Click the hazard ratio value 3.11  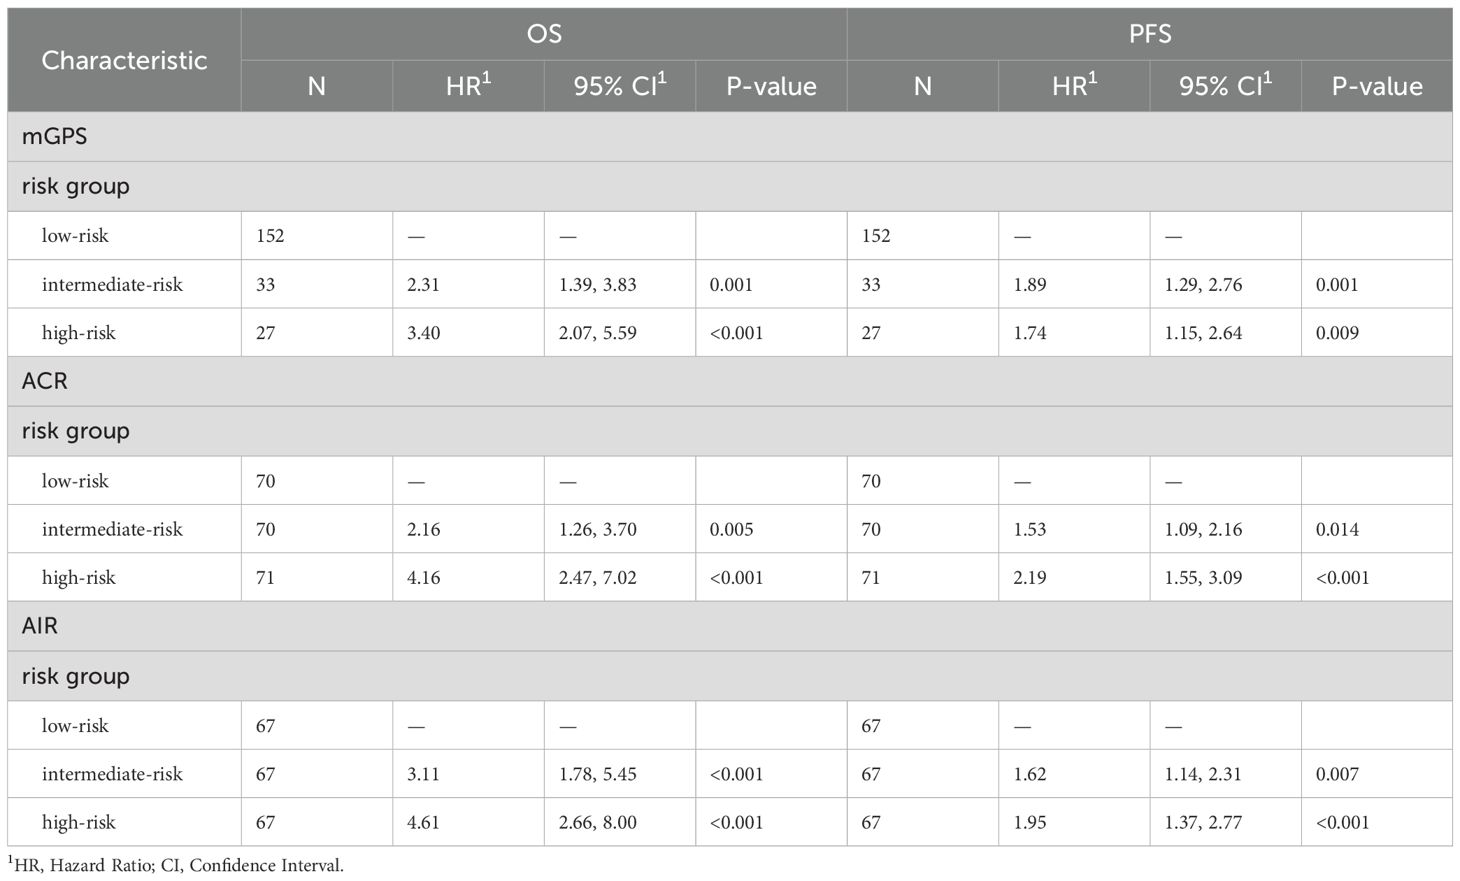[x=423, y=774]
